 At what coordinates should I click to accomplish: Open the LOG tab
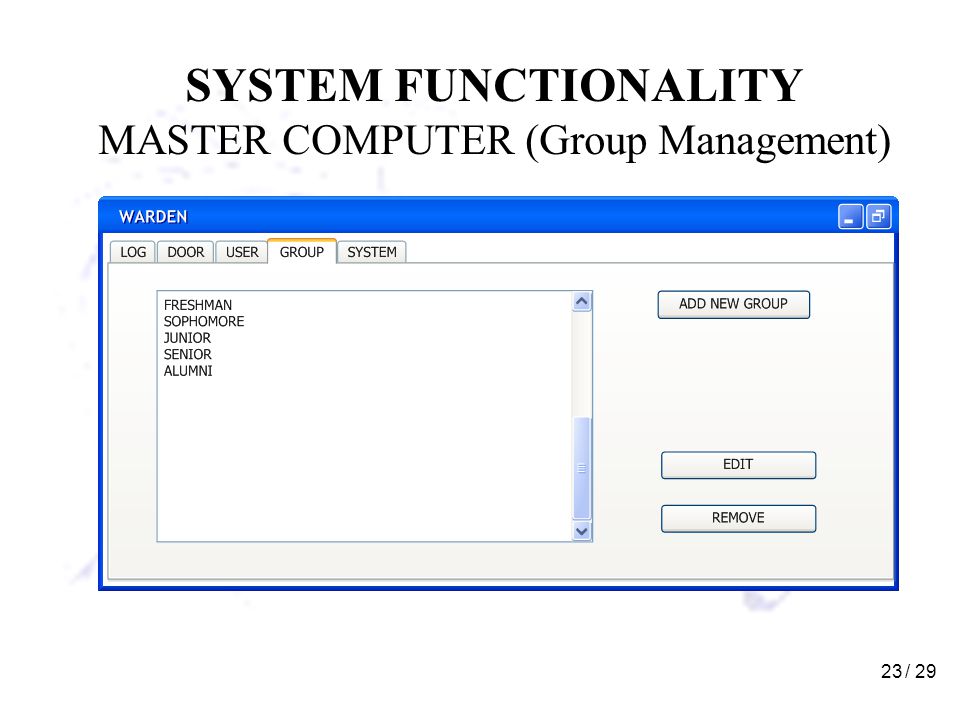click(x=132, y=252)
